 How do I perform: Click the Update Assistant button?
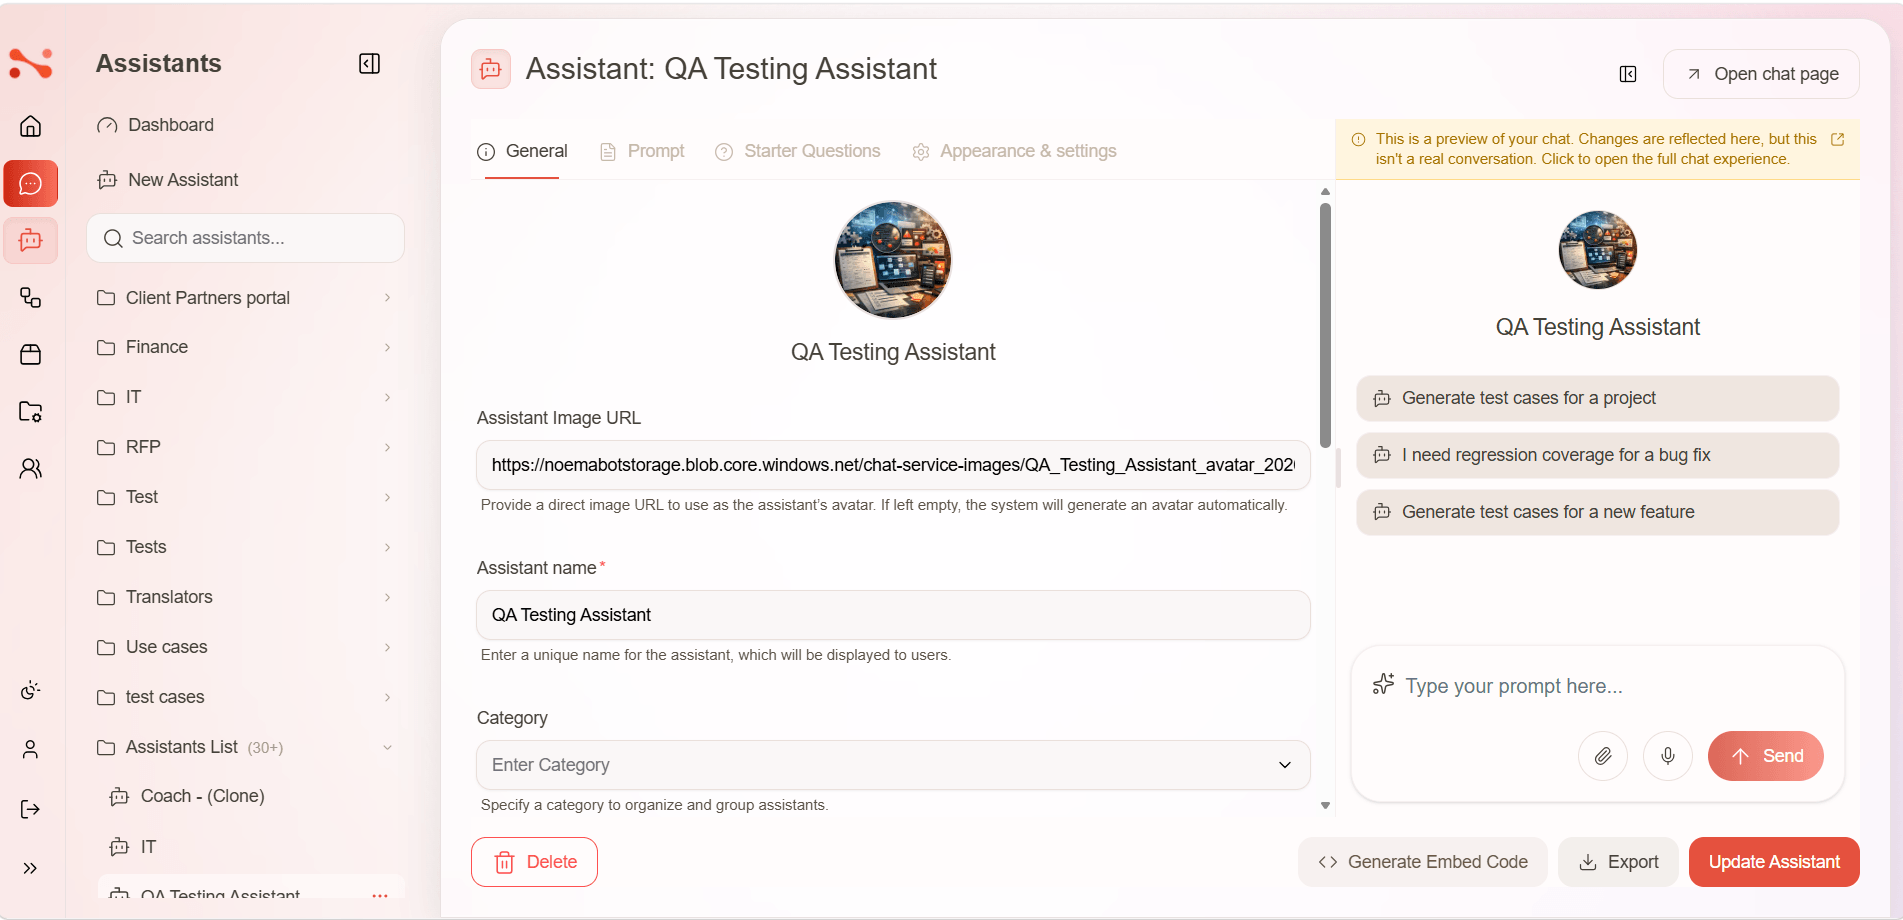click(x=1774, y=862)
